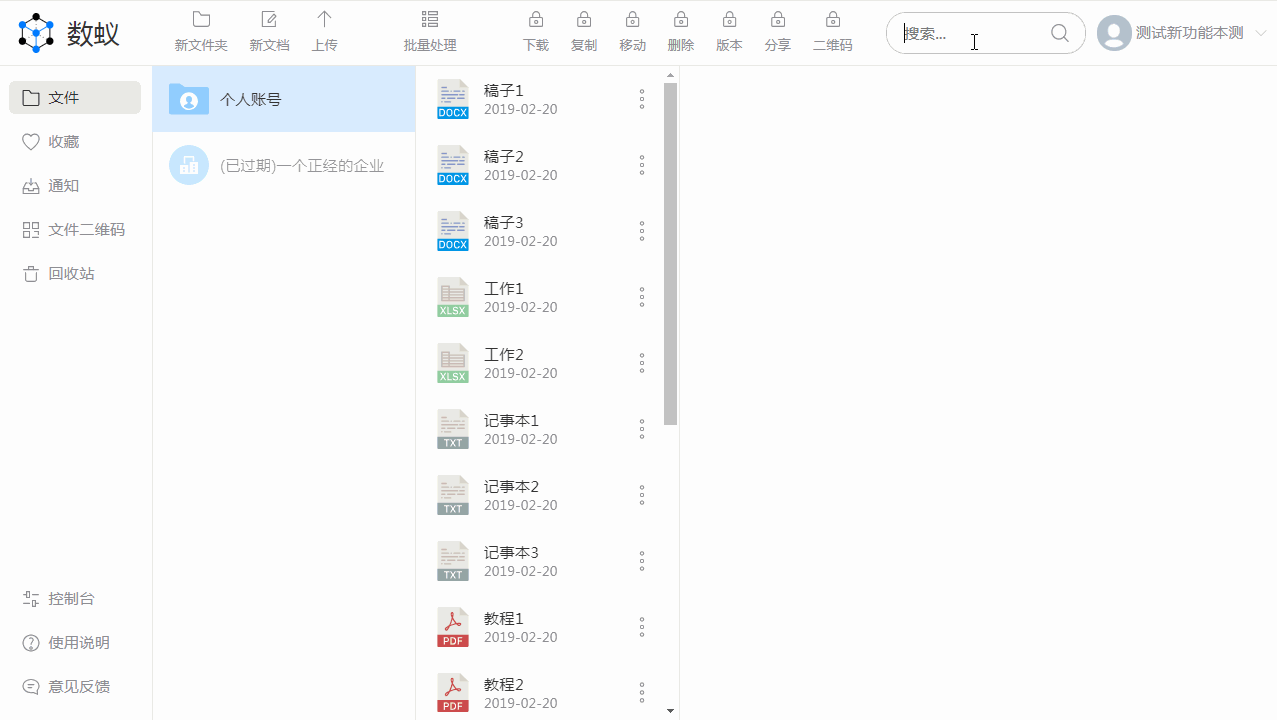Click the 测试新功能本测 username

coord(1190,33)
